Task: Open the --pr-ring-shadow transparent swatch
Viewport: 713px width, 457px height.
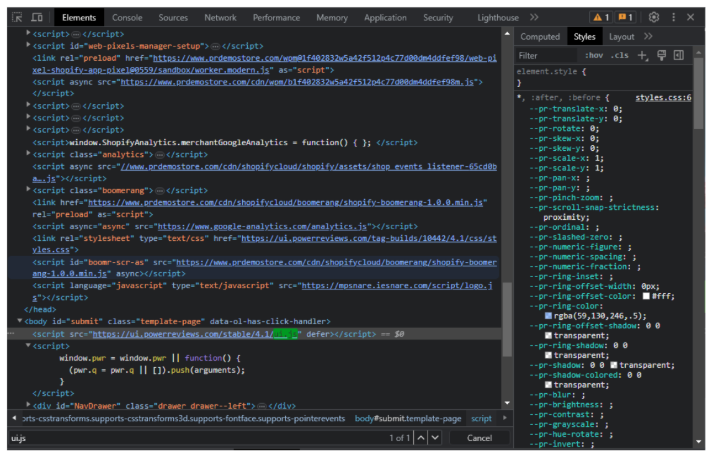Action: (548, 355)
